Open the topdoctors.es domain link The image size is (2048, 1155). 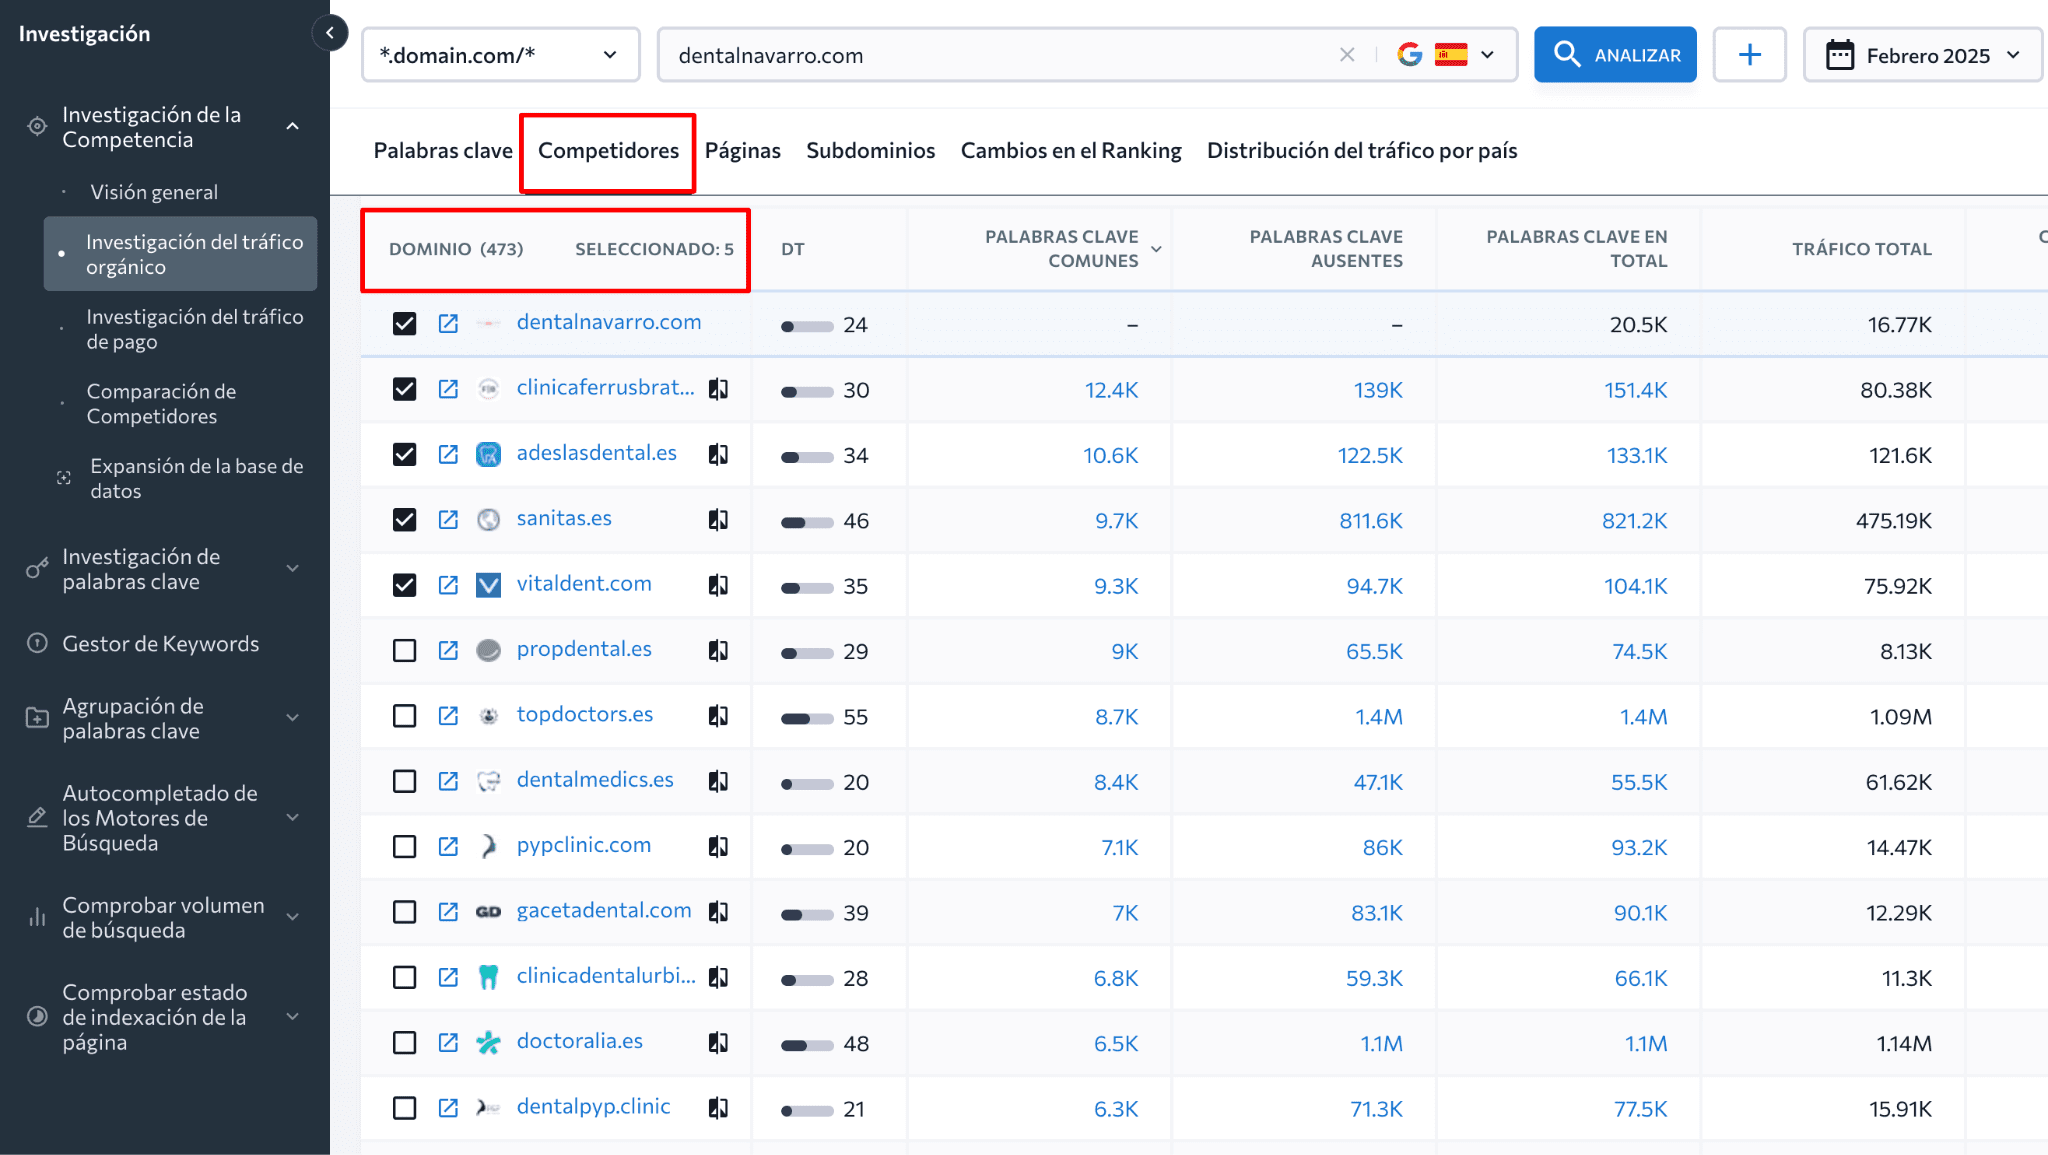tap(584, 714)
